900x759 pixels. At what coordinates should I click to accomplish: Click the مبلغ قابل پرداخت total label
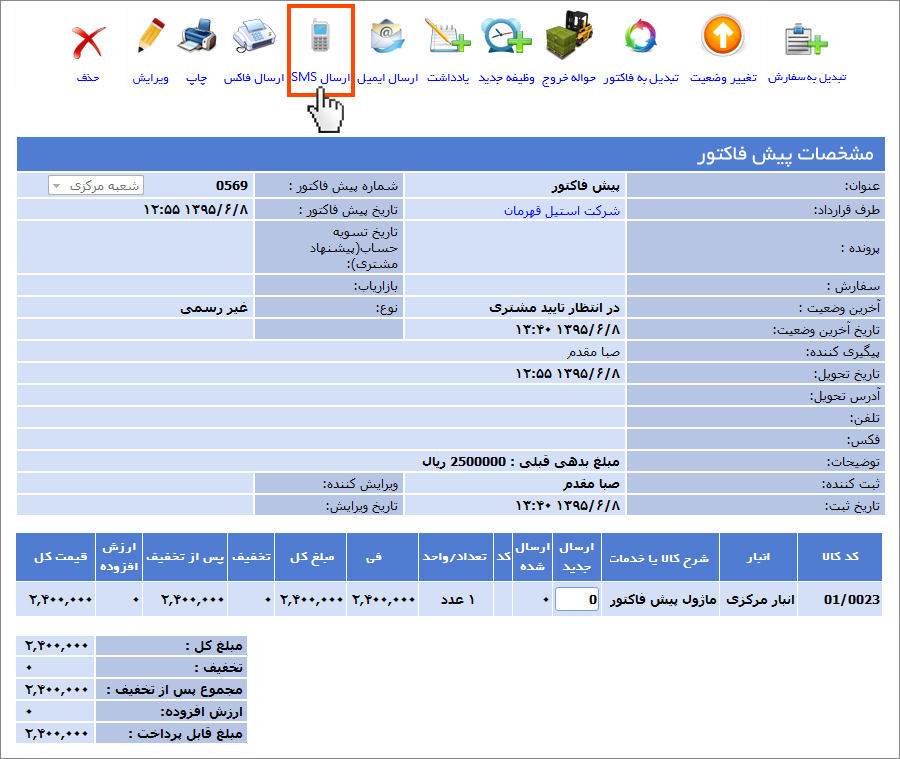click(x=185, y=734)
